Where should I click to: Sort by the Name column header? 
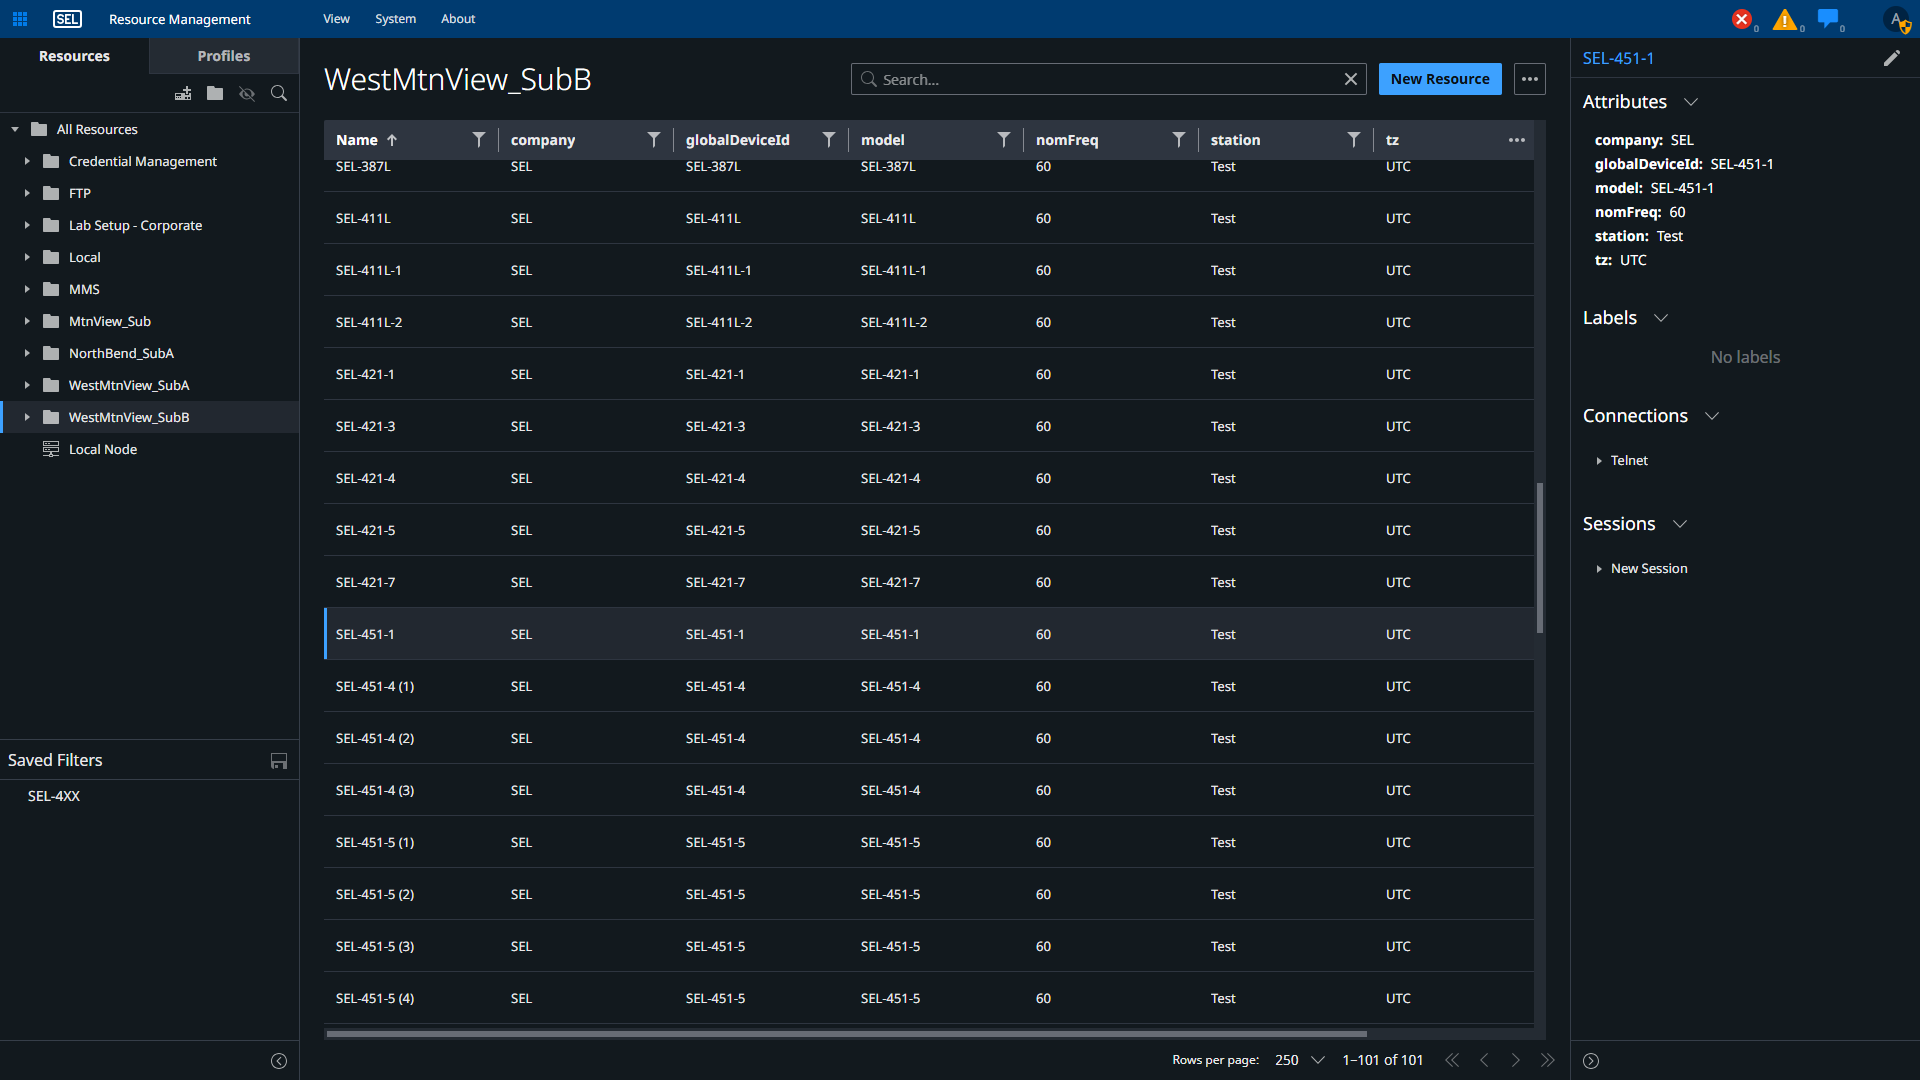point(357,140)
